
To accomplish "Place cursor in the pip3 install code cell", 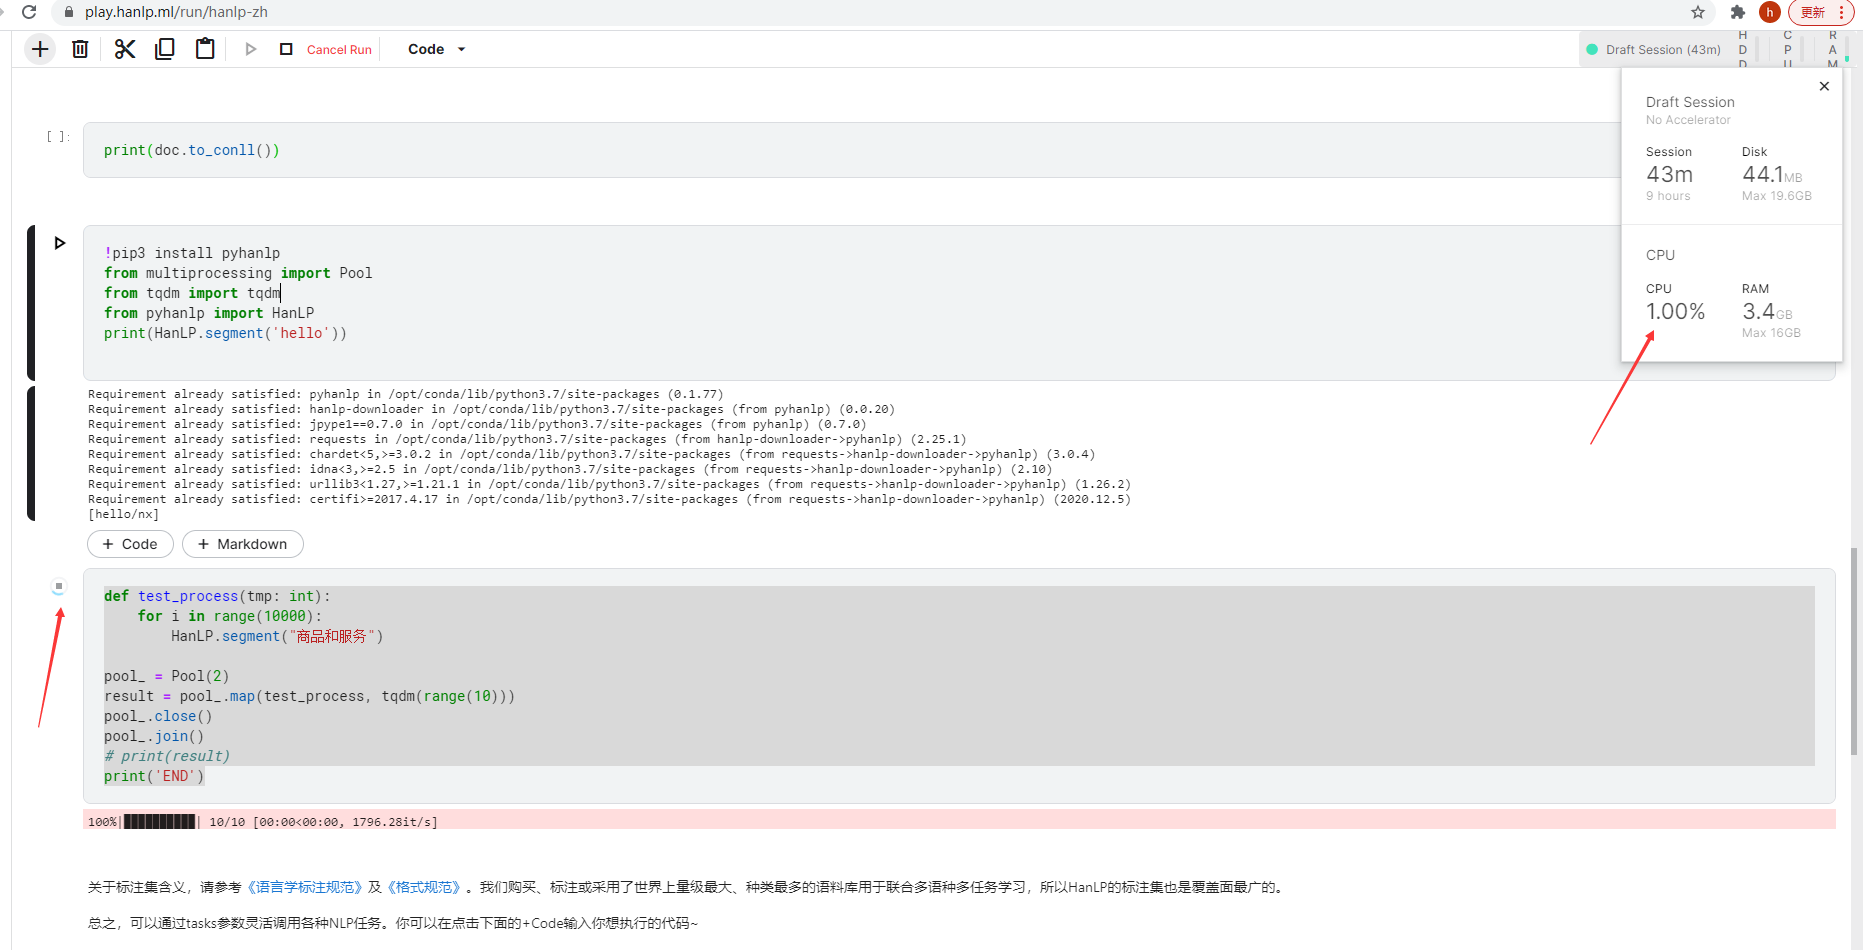I will (850, 302).
